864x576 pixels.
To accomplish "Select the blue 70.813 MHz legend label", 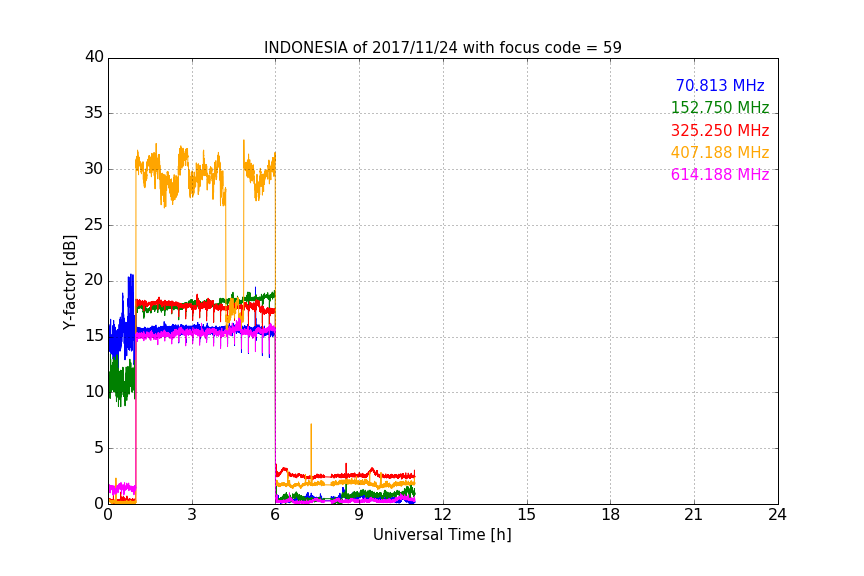I will tap(720, 85).
